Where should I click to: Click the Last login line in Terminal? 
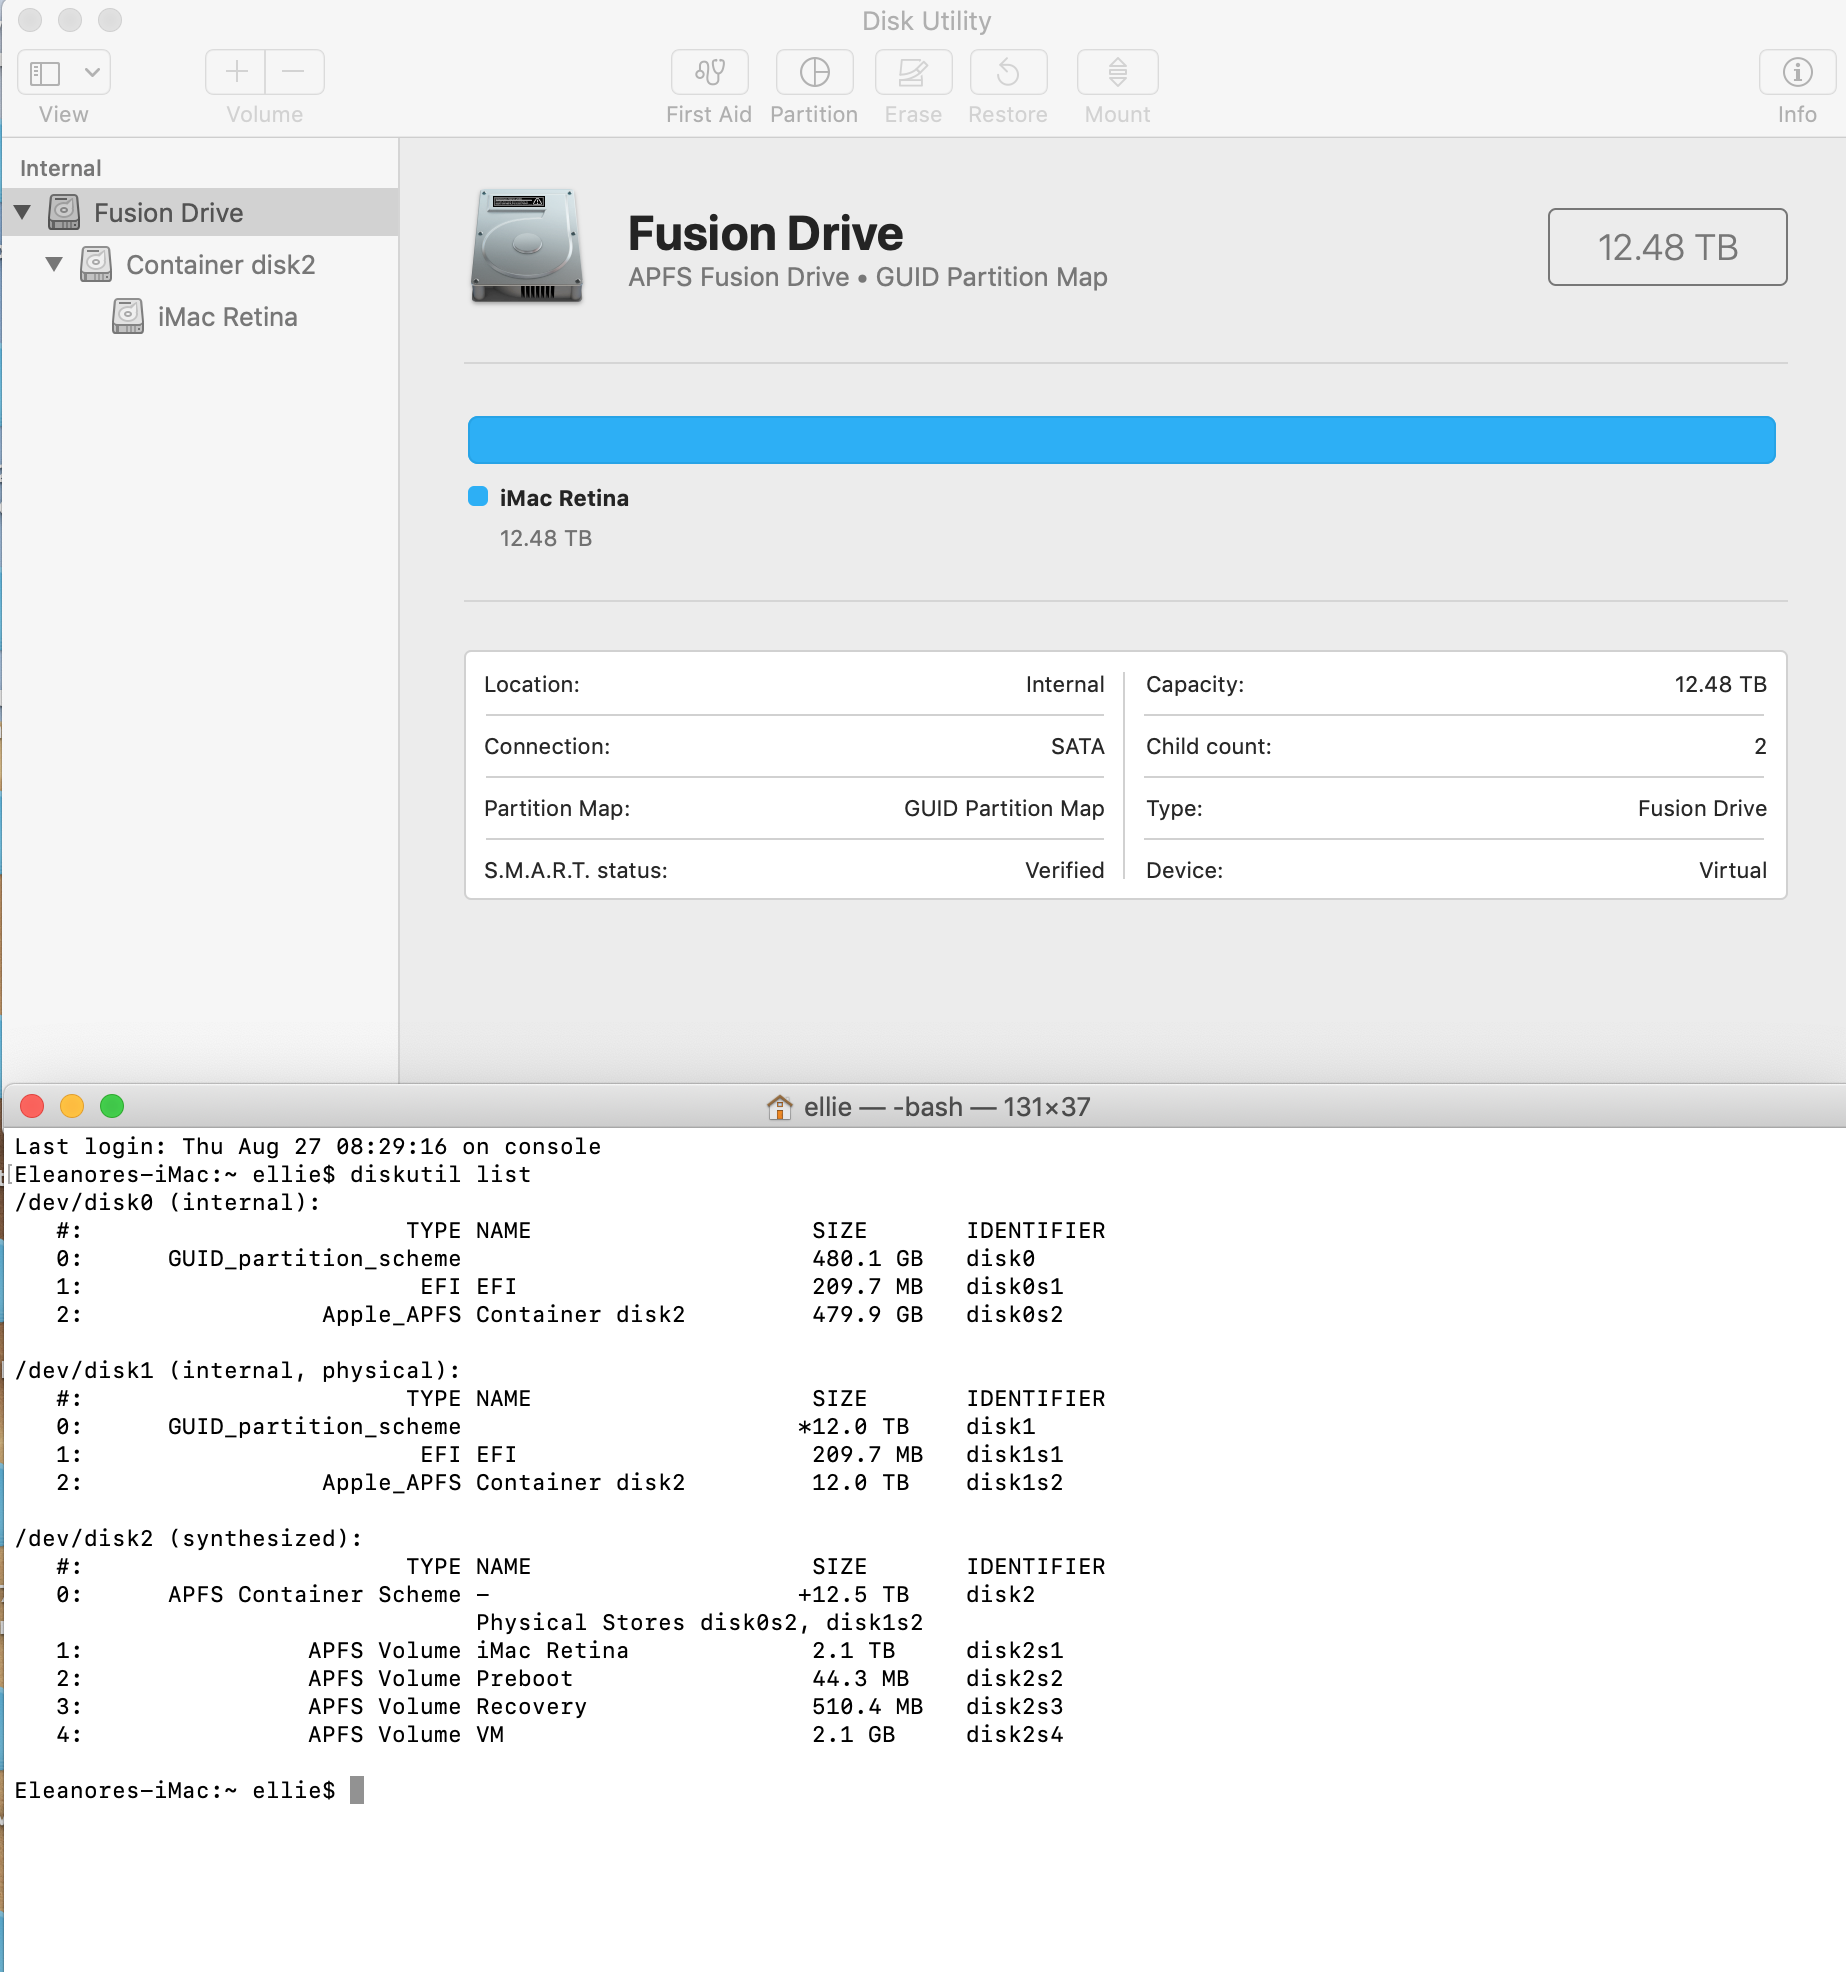click(308, 1146)
